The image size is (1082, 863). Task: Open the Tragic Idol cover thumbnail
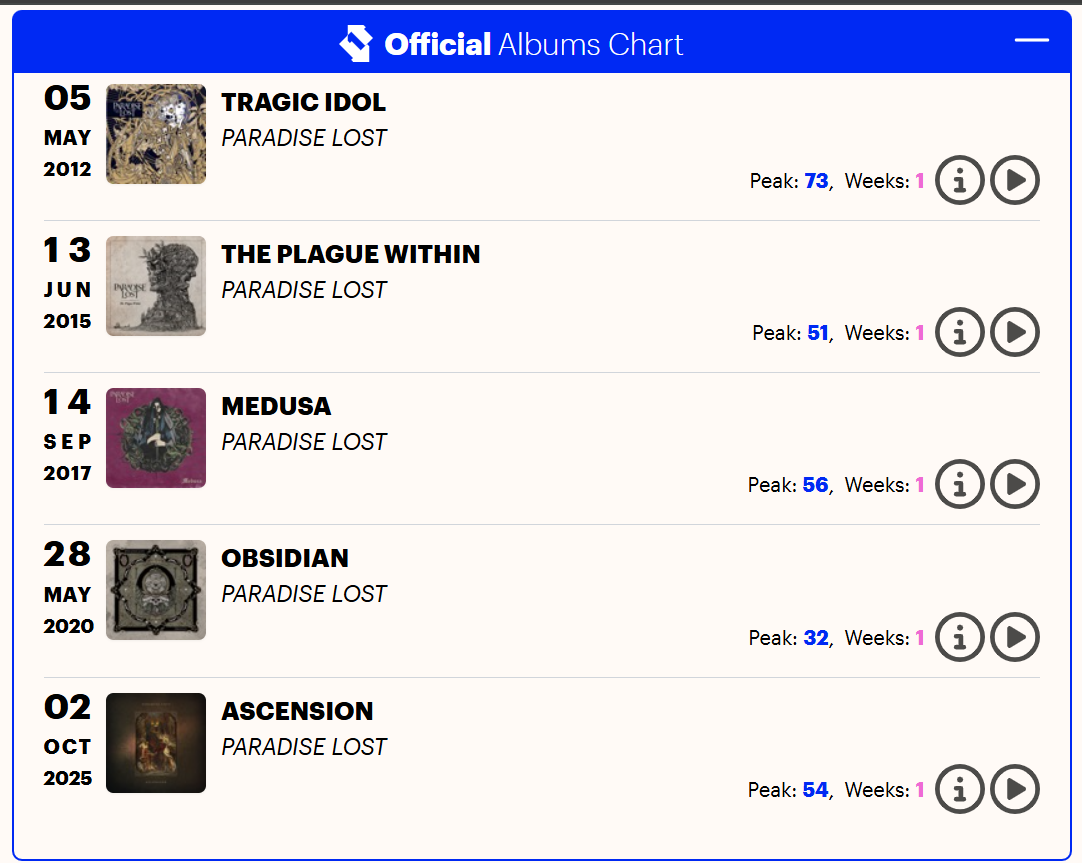(x=156, y=134)
